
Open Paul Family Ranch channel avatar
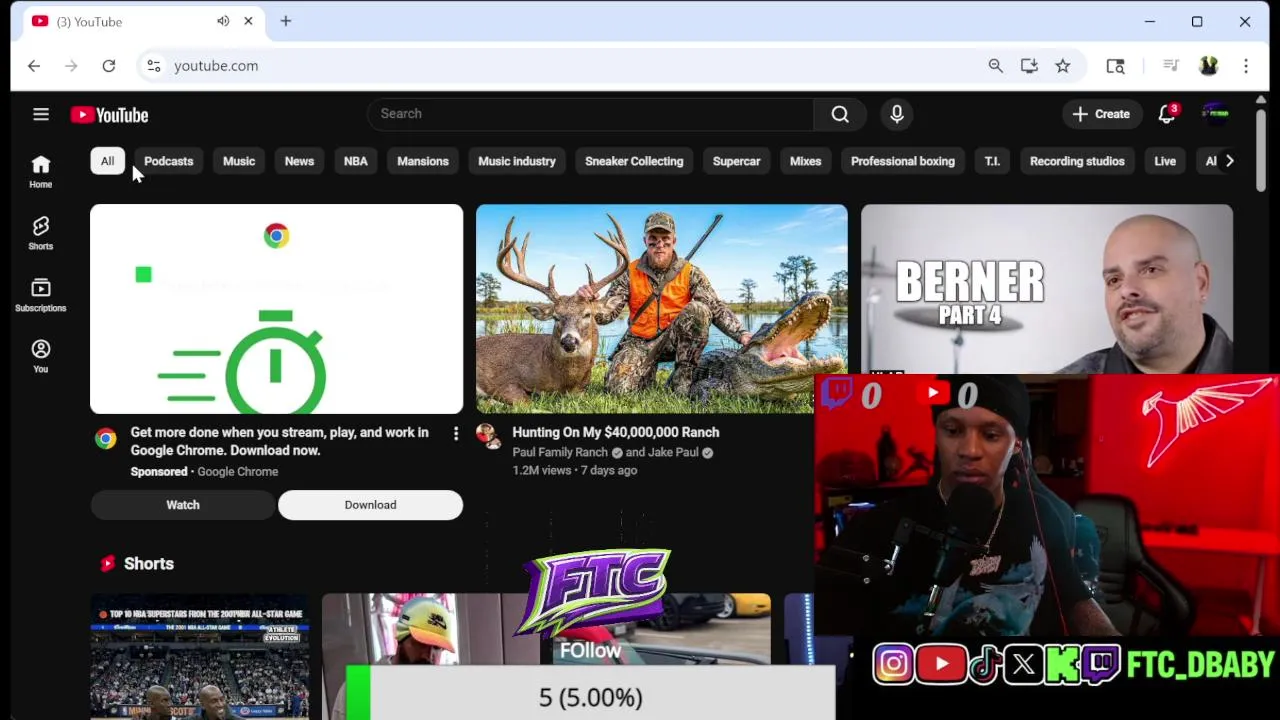point(487,436)
